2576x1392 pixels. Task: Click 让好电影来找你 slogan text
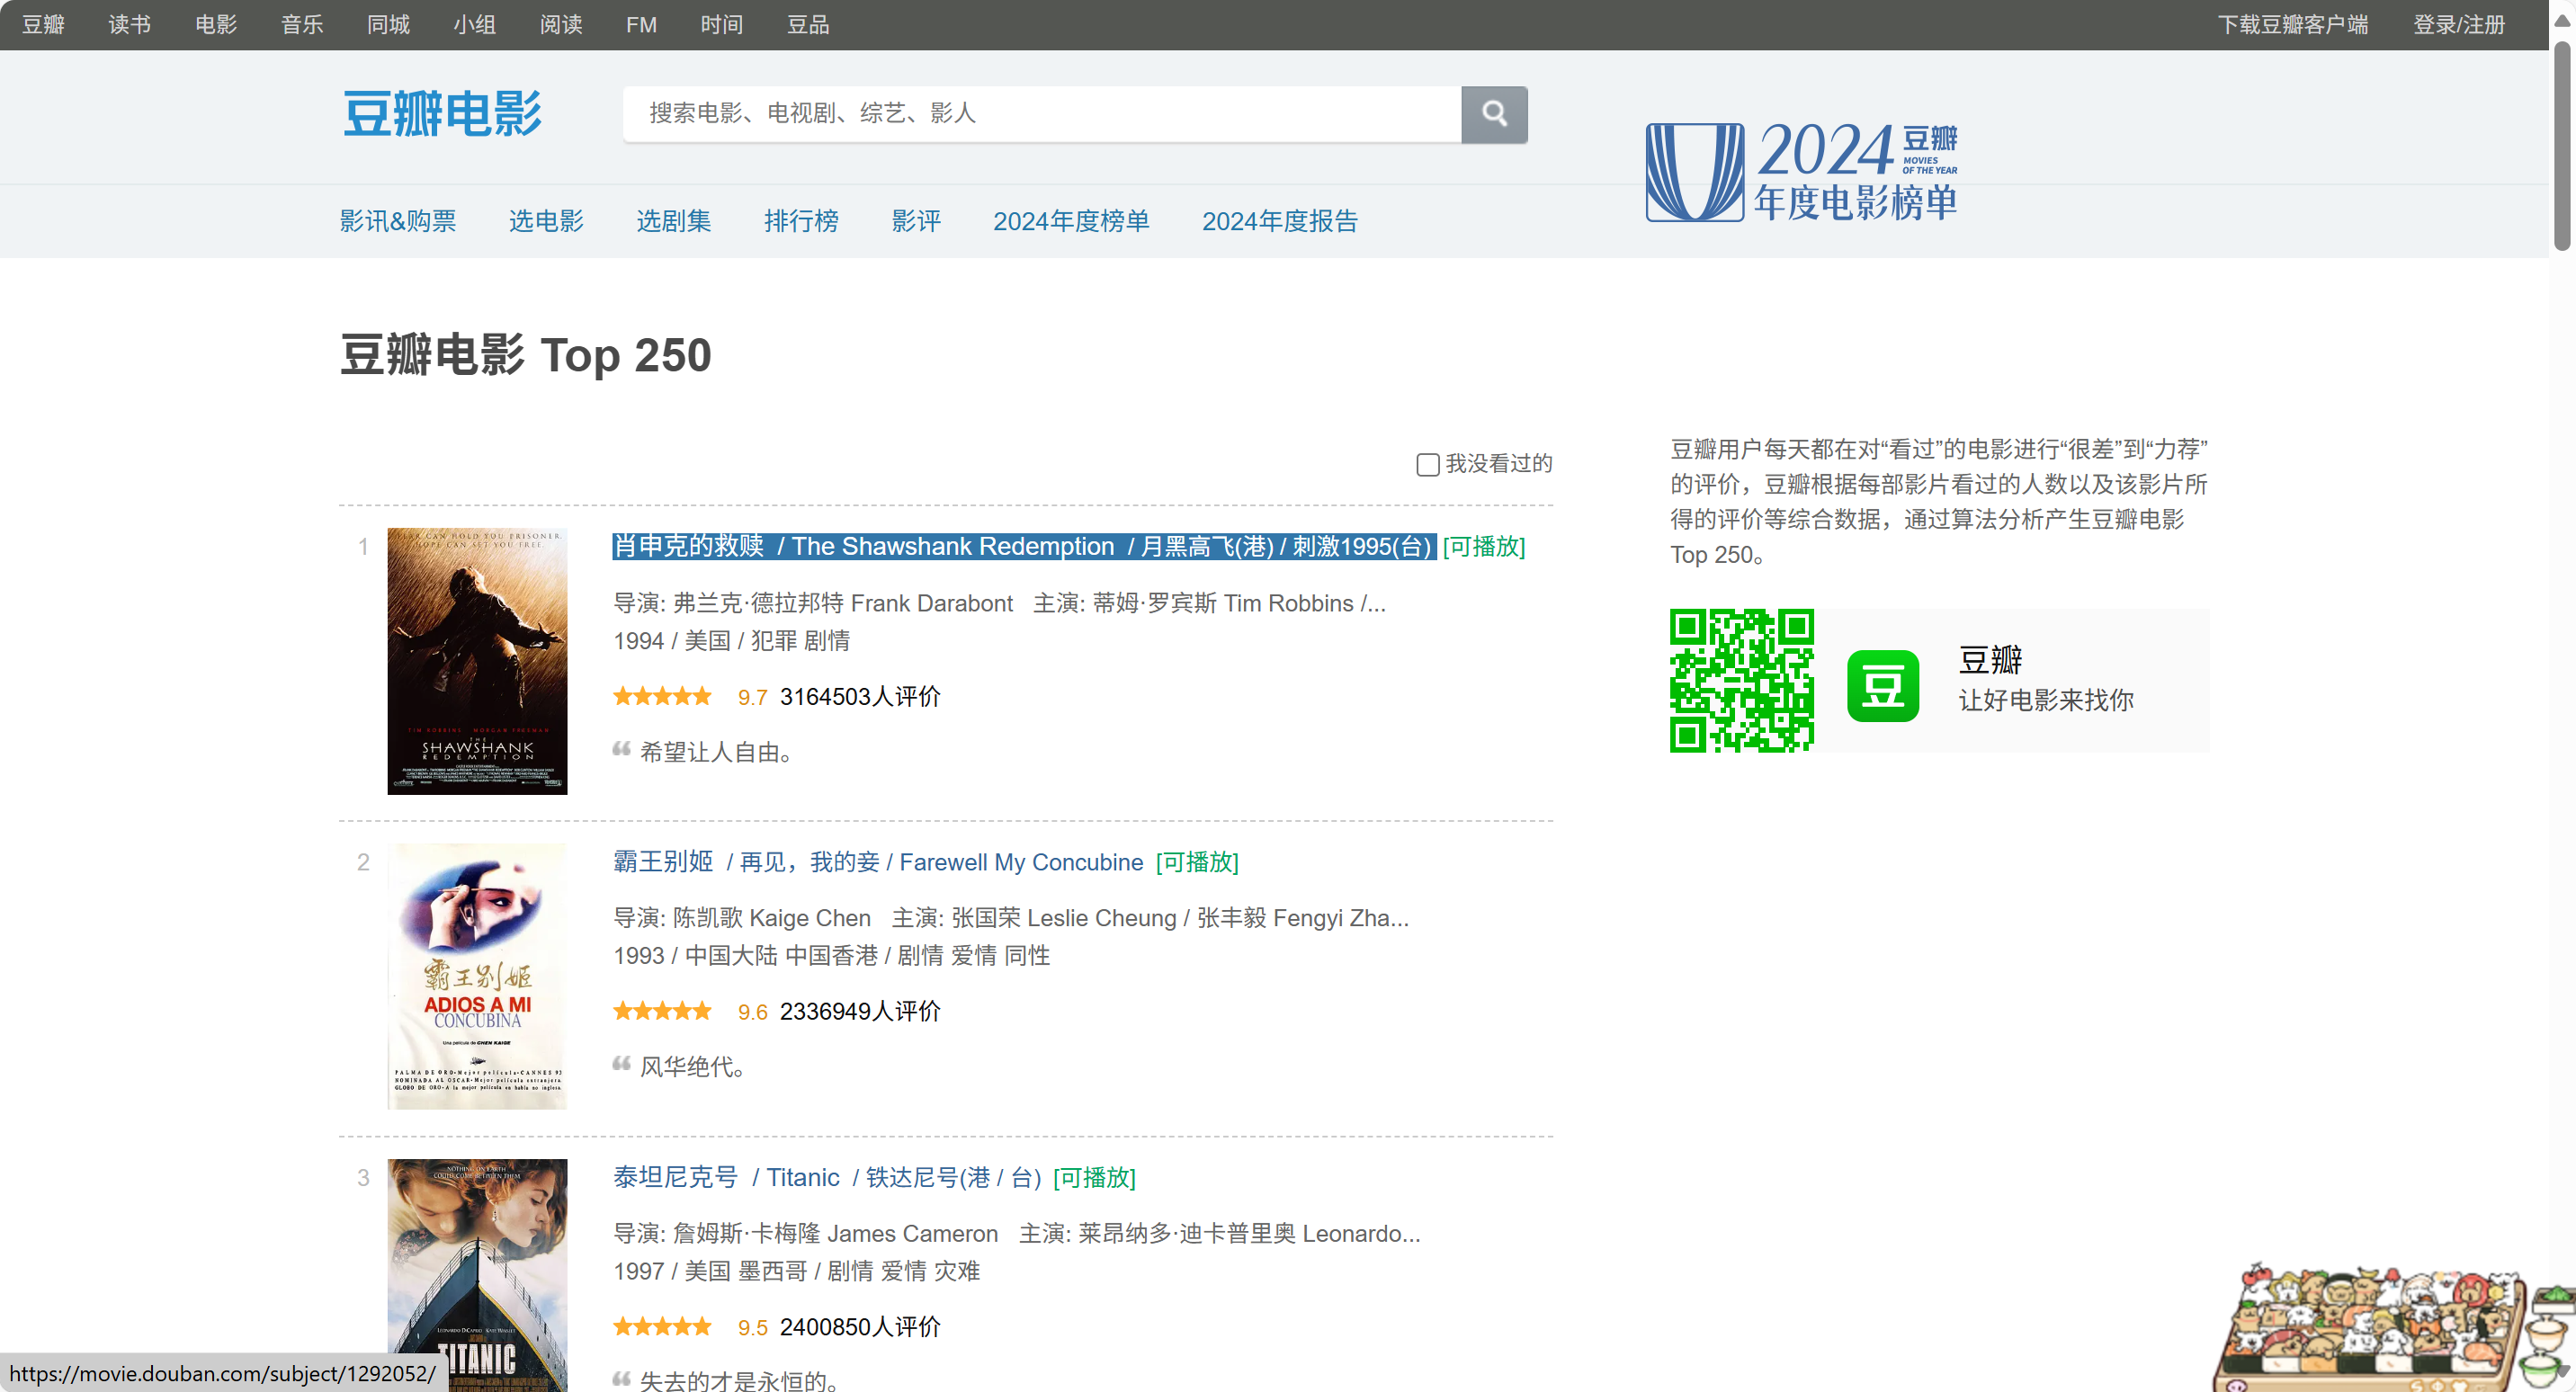point(2046,700)
